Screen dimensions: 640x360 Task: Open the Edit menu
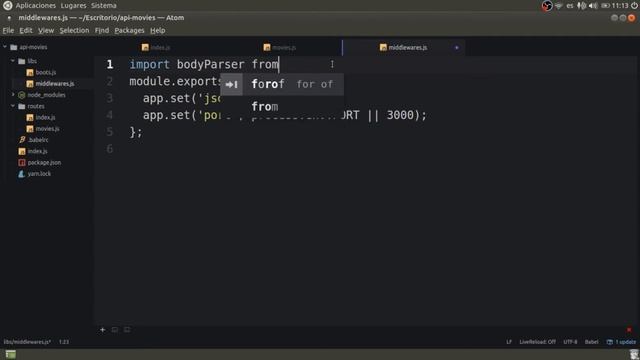pyautogui.click(x=26, y=31)
